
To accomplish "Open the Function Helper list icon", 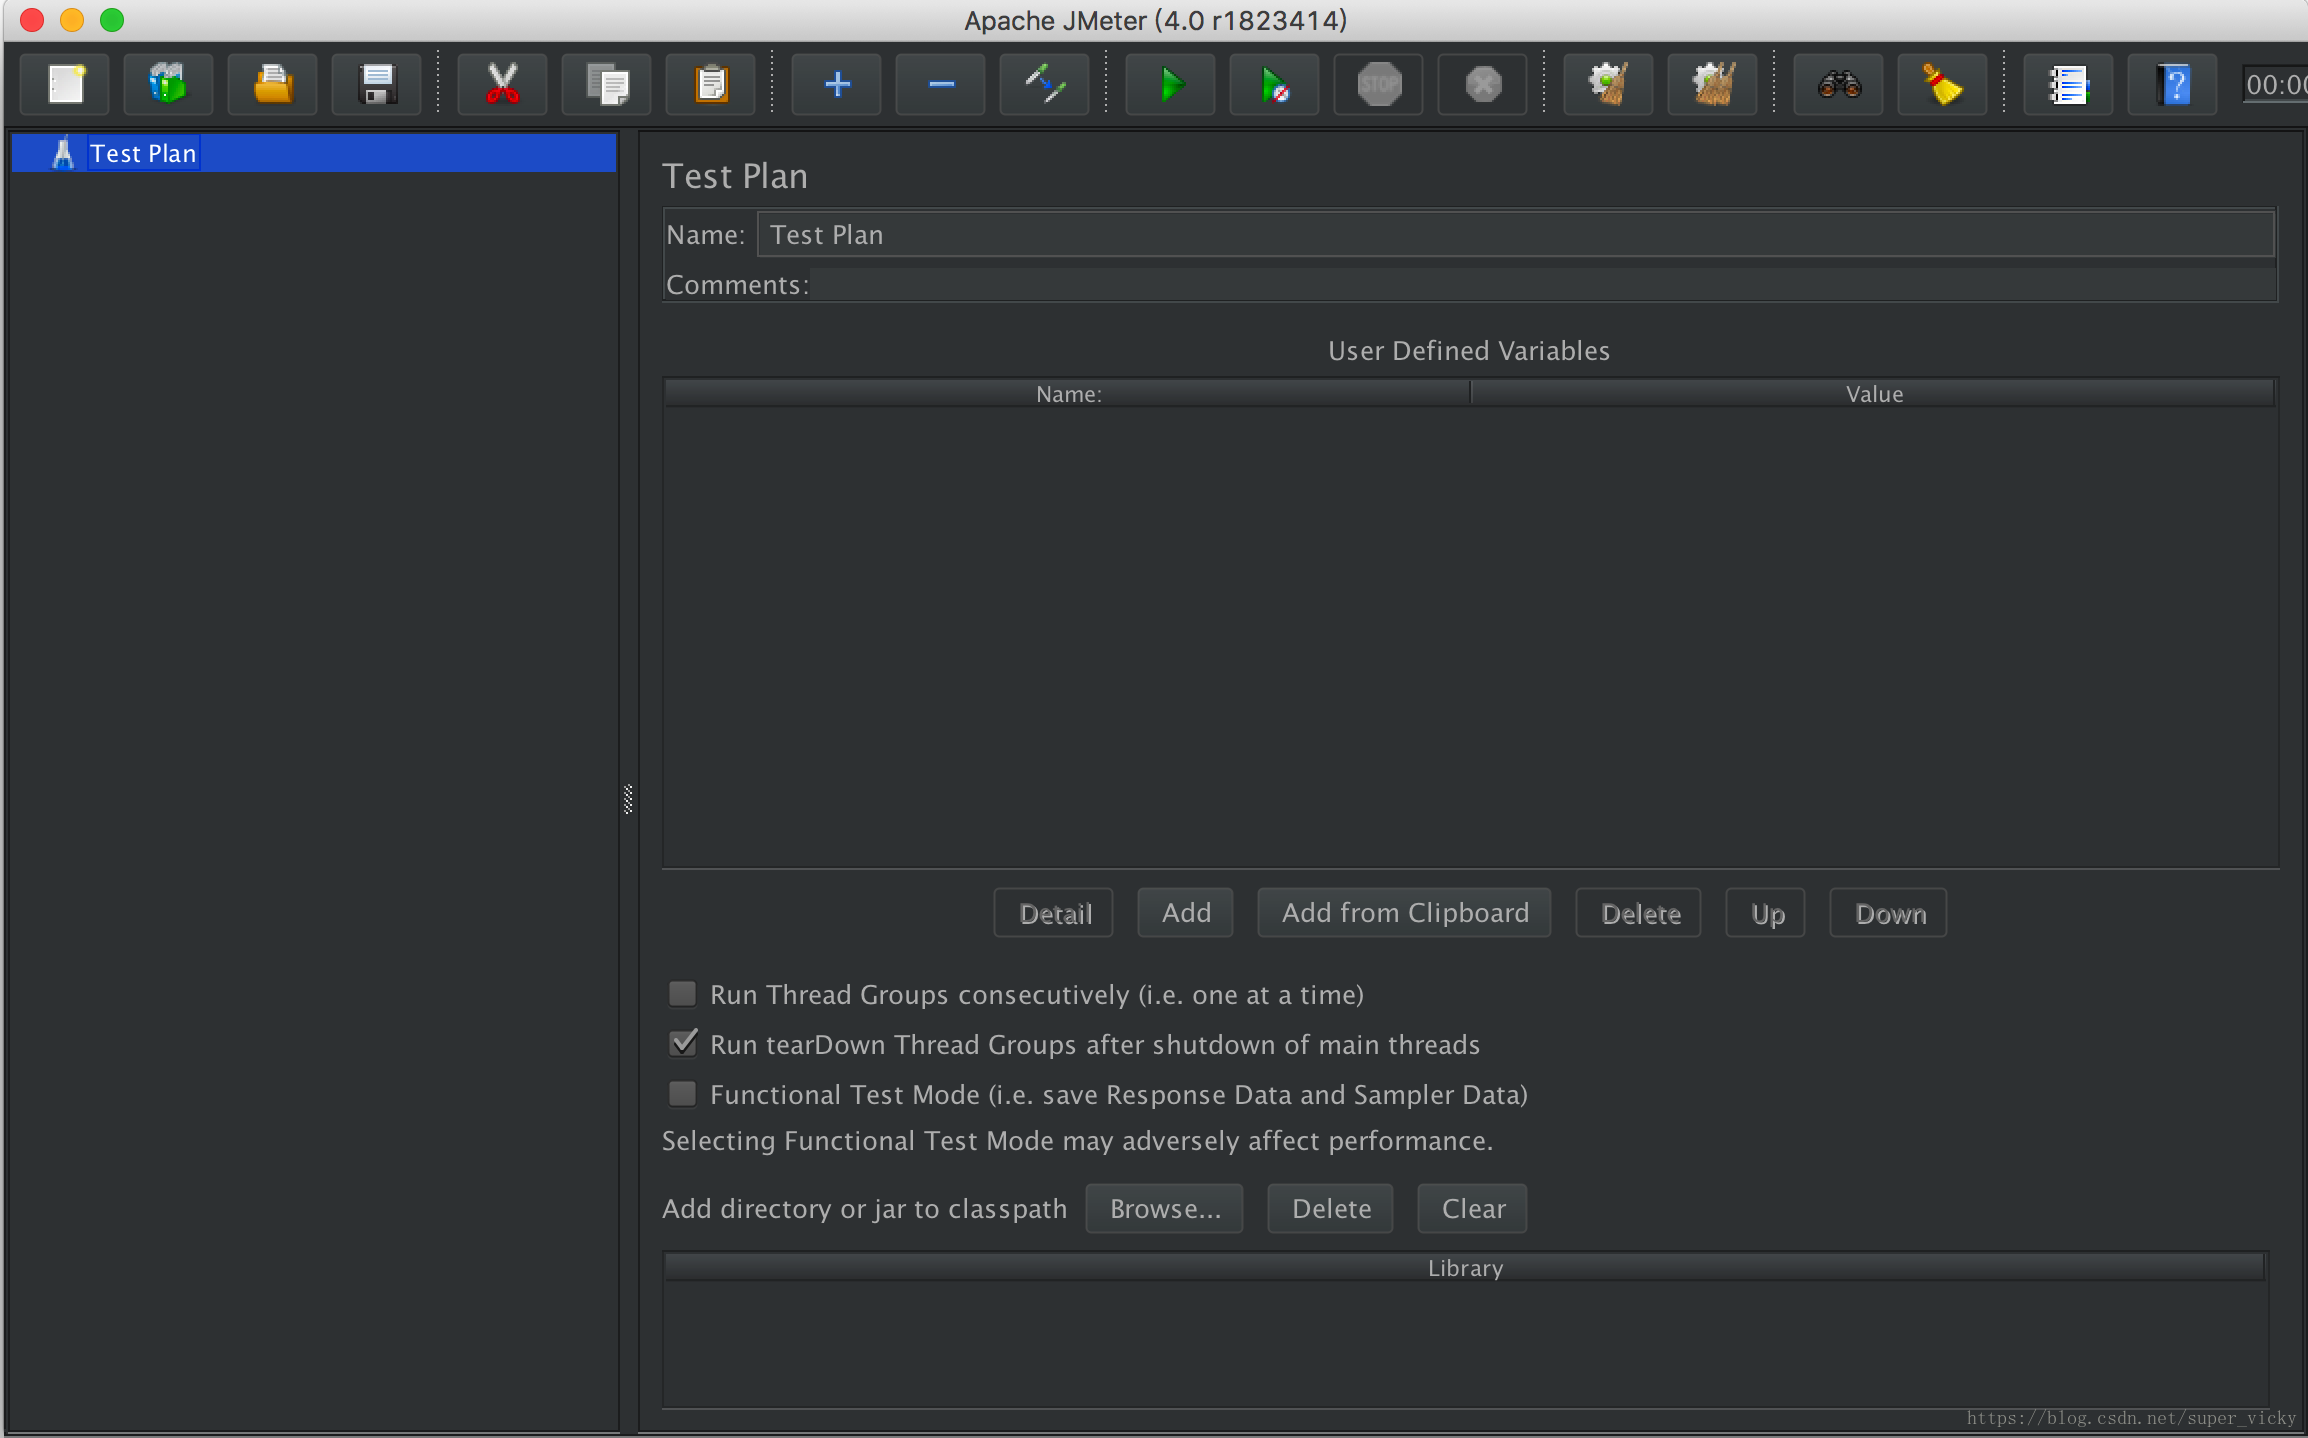I will [x=2068, y=84].
